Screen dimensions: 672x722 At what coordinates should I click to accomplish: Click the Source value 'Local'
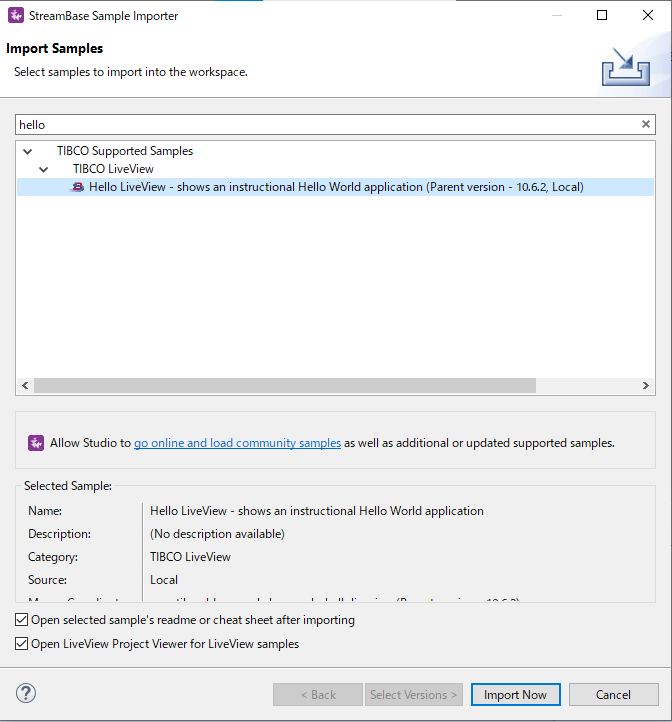(164, 580)
